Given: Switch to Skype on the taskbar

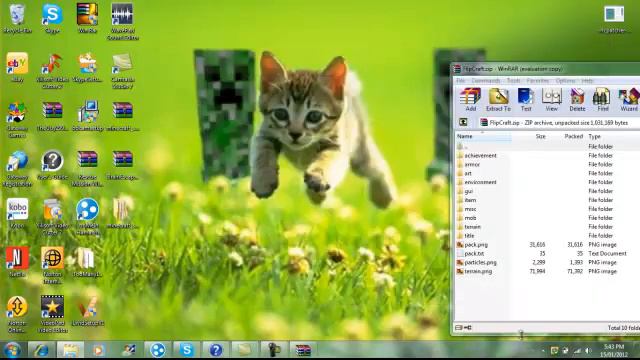Looking at the screenshot, I should coord(187,350).
